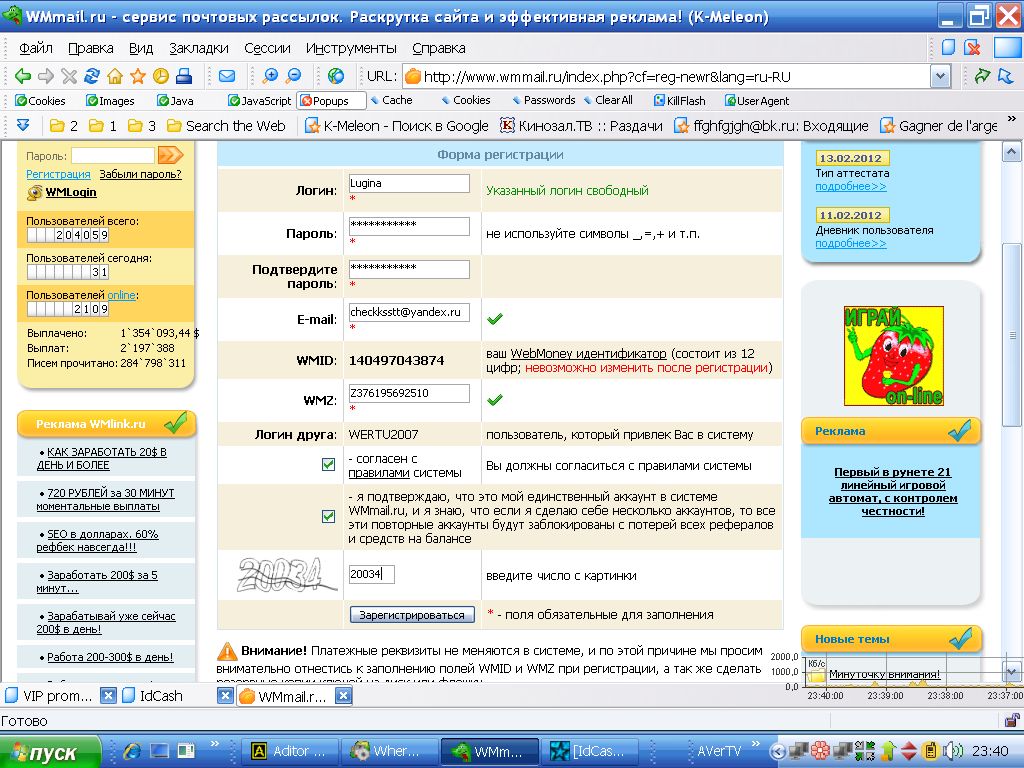The image size is (1024, 768).
Task: Open the Закладки menu
Action: [199, 48]
